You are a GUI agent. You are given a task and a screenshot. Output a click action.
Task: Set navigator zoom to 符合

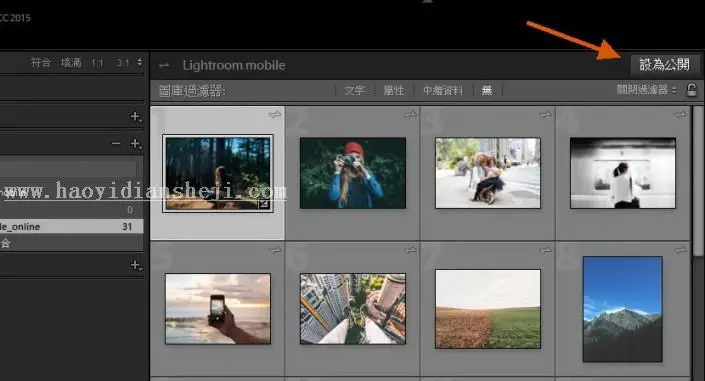(x=41, y=63)
